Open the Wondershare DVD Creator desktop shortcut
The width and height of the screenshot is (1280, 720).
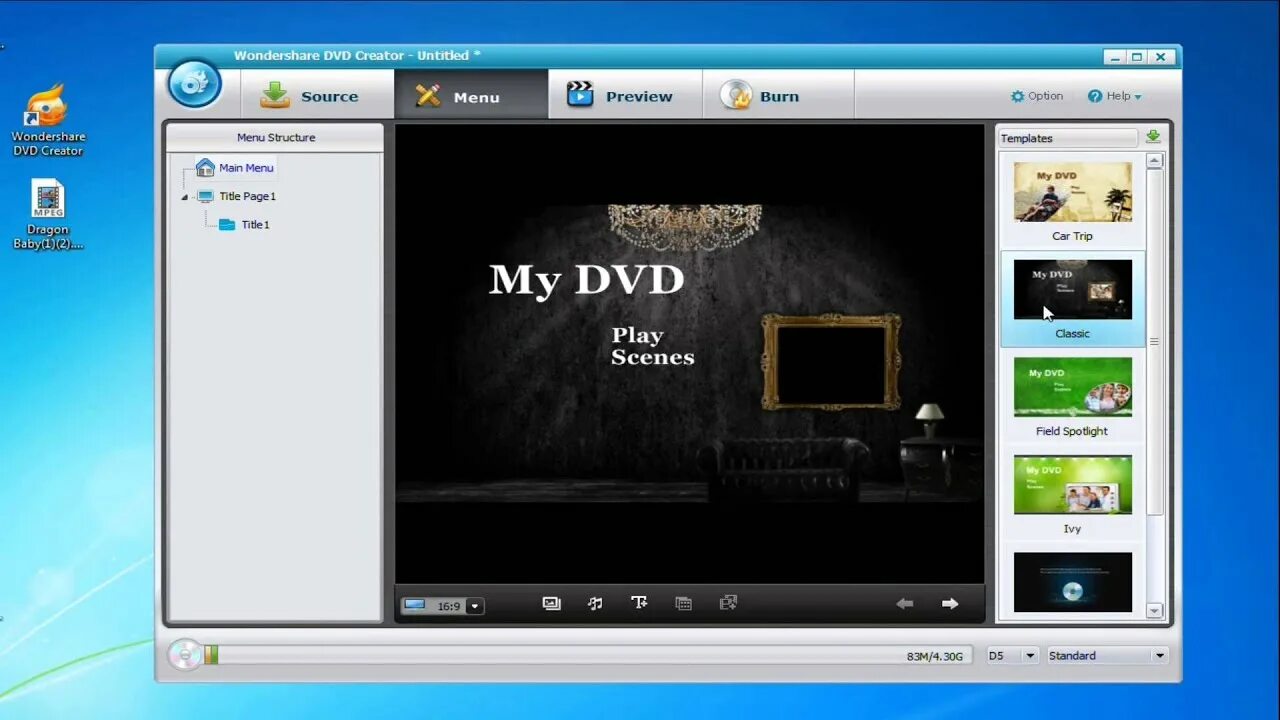(x=47, y=120)
